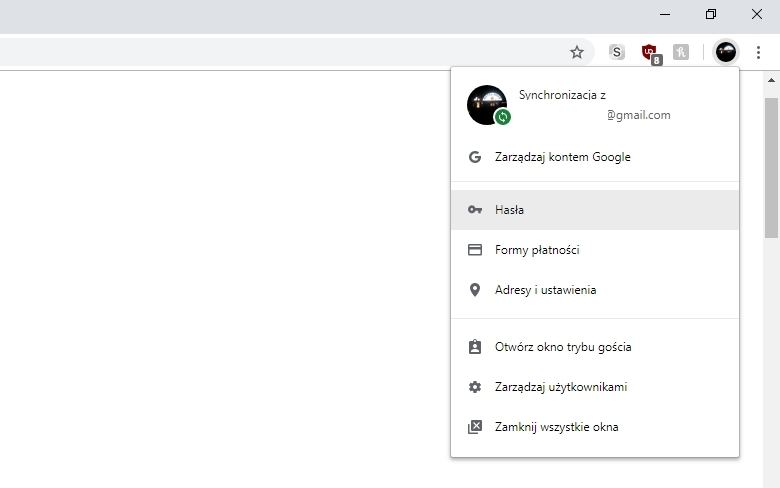
Task: Bookmark this page with the star icon
Action: pyautogui.click(x=577, y=52)
